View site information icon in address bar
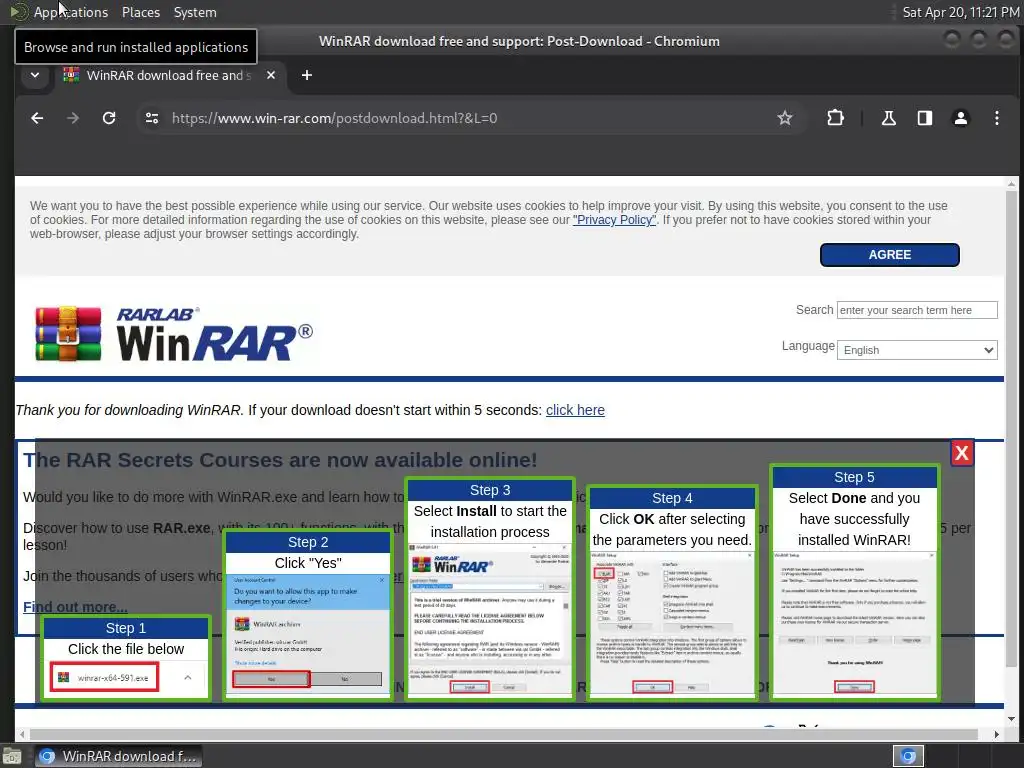The image size is (1024, 768). [x=152, y=118]
